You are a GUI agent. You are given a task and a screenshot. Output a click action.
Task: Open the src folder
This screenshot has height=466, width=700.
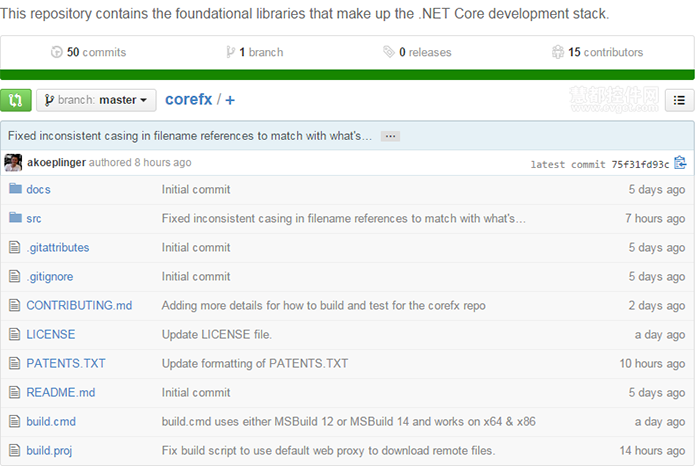pos(34,219)
